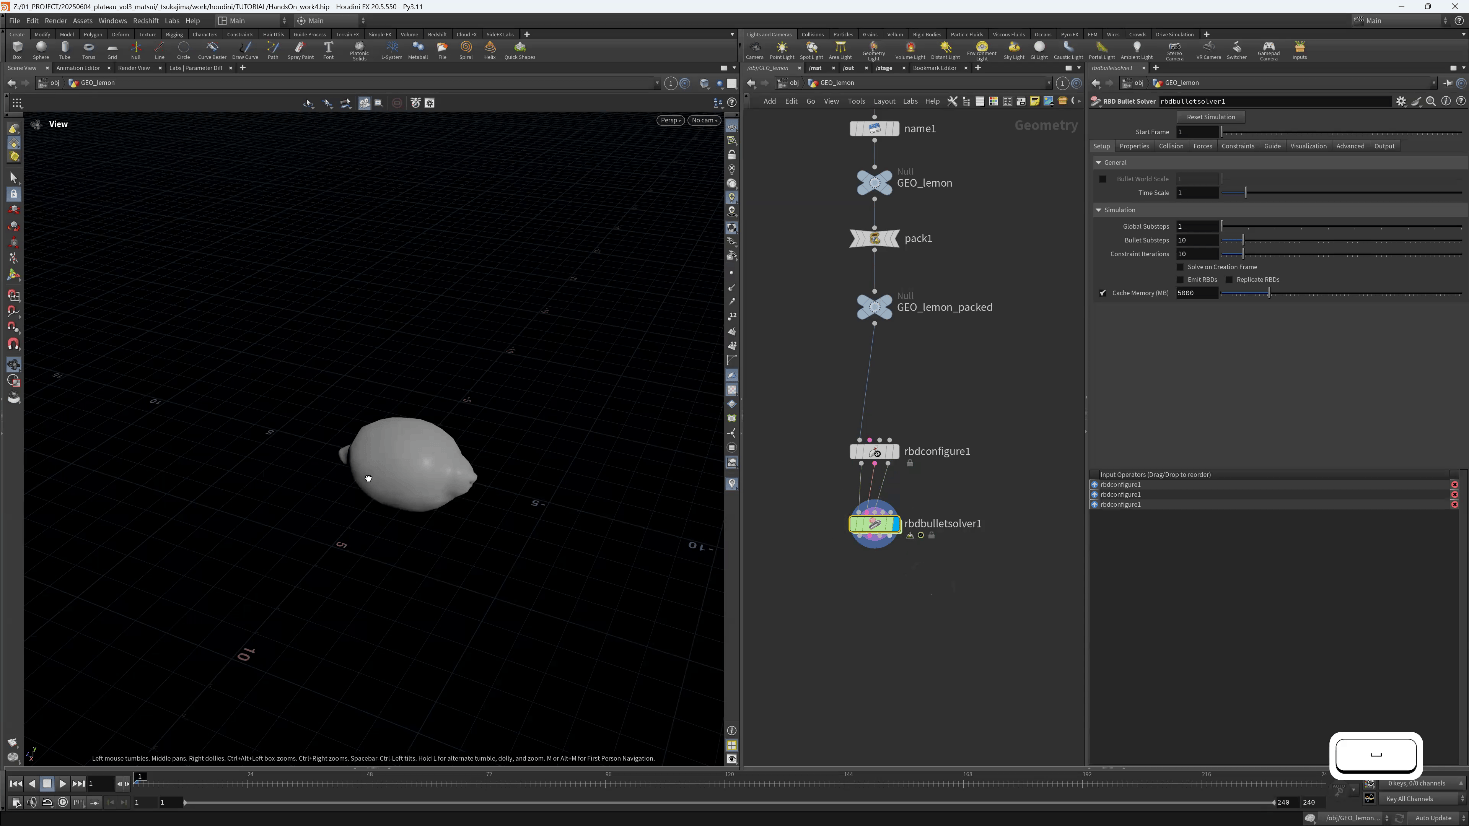Open the Windows menu
Viewport: 1469px width, 826px height.
112,20
